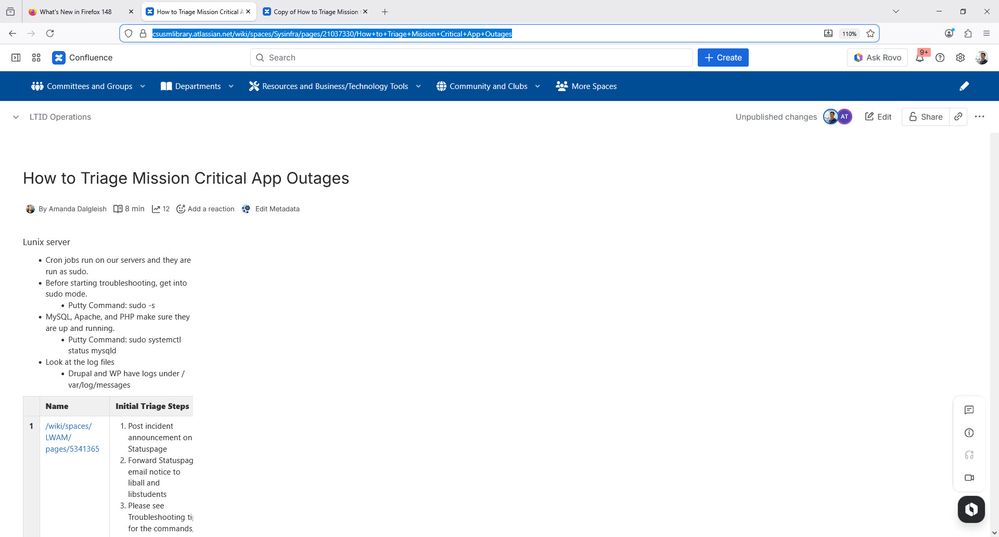Image resolution: width=999 pixels, height=537 pixels.
Task: Click the site padlock icon in the address bar
Action: [143, 33]
